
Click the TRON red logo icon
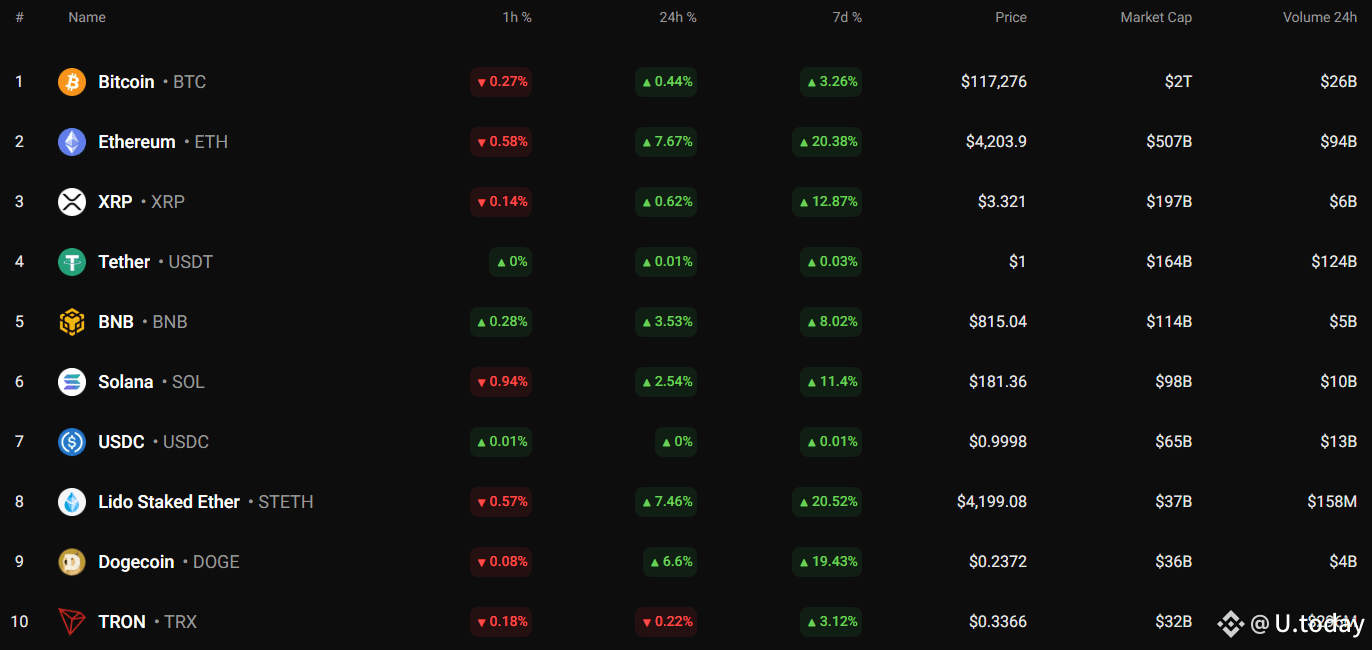pos(72,622)
